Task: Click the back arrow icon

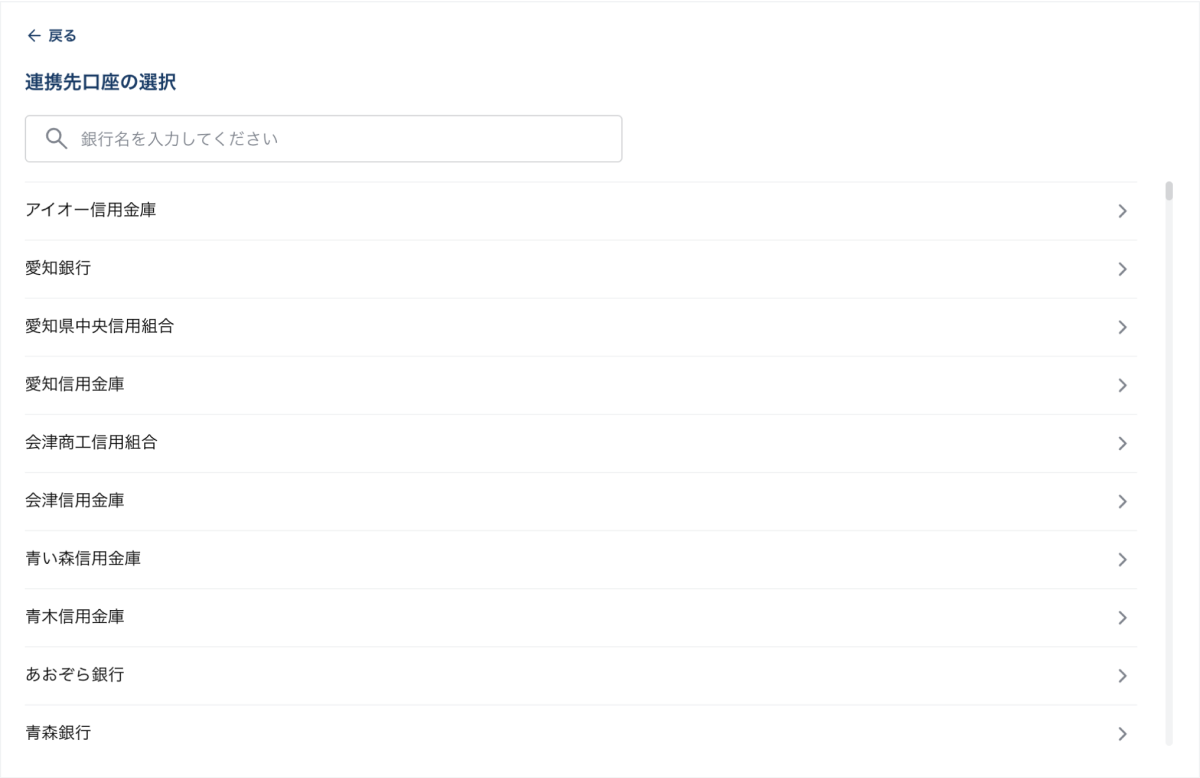Action: click(34, 36)
